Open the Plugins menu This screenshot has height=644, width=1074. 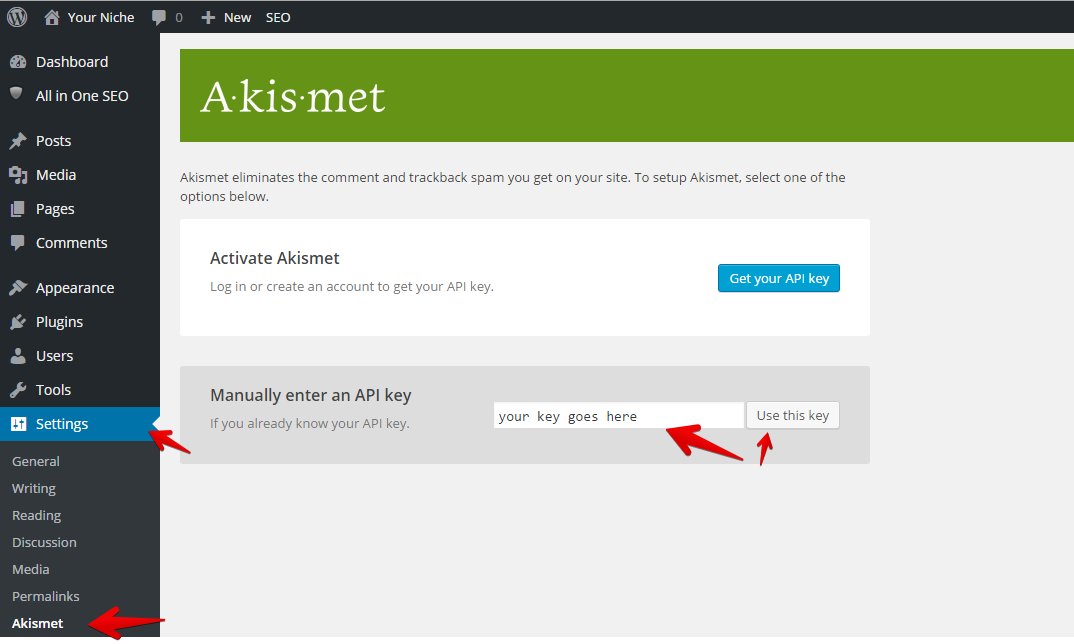(x=59, y=322)
